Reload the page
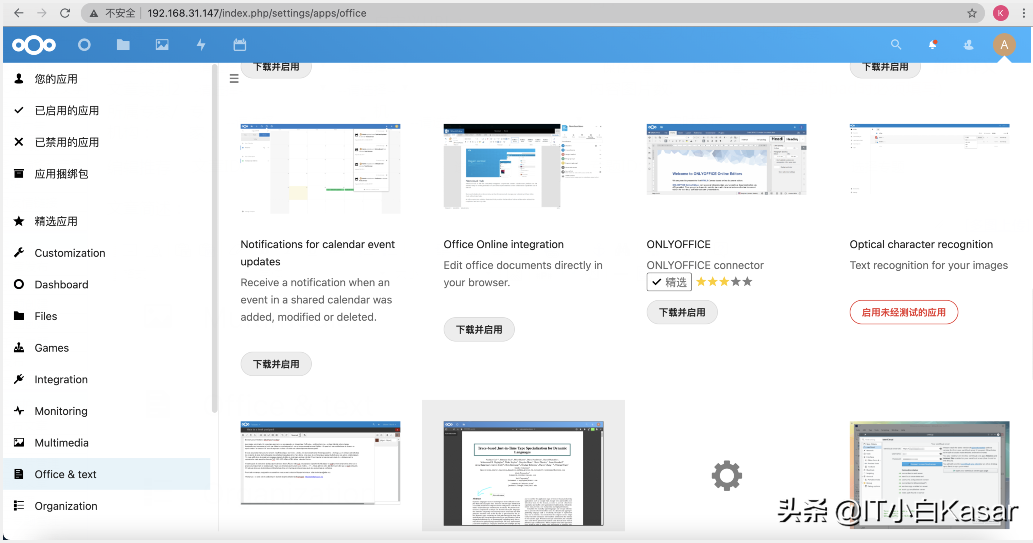Image resolution: width=1033 pixels, height=543 pixels. pos(65,13)
